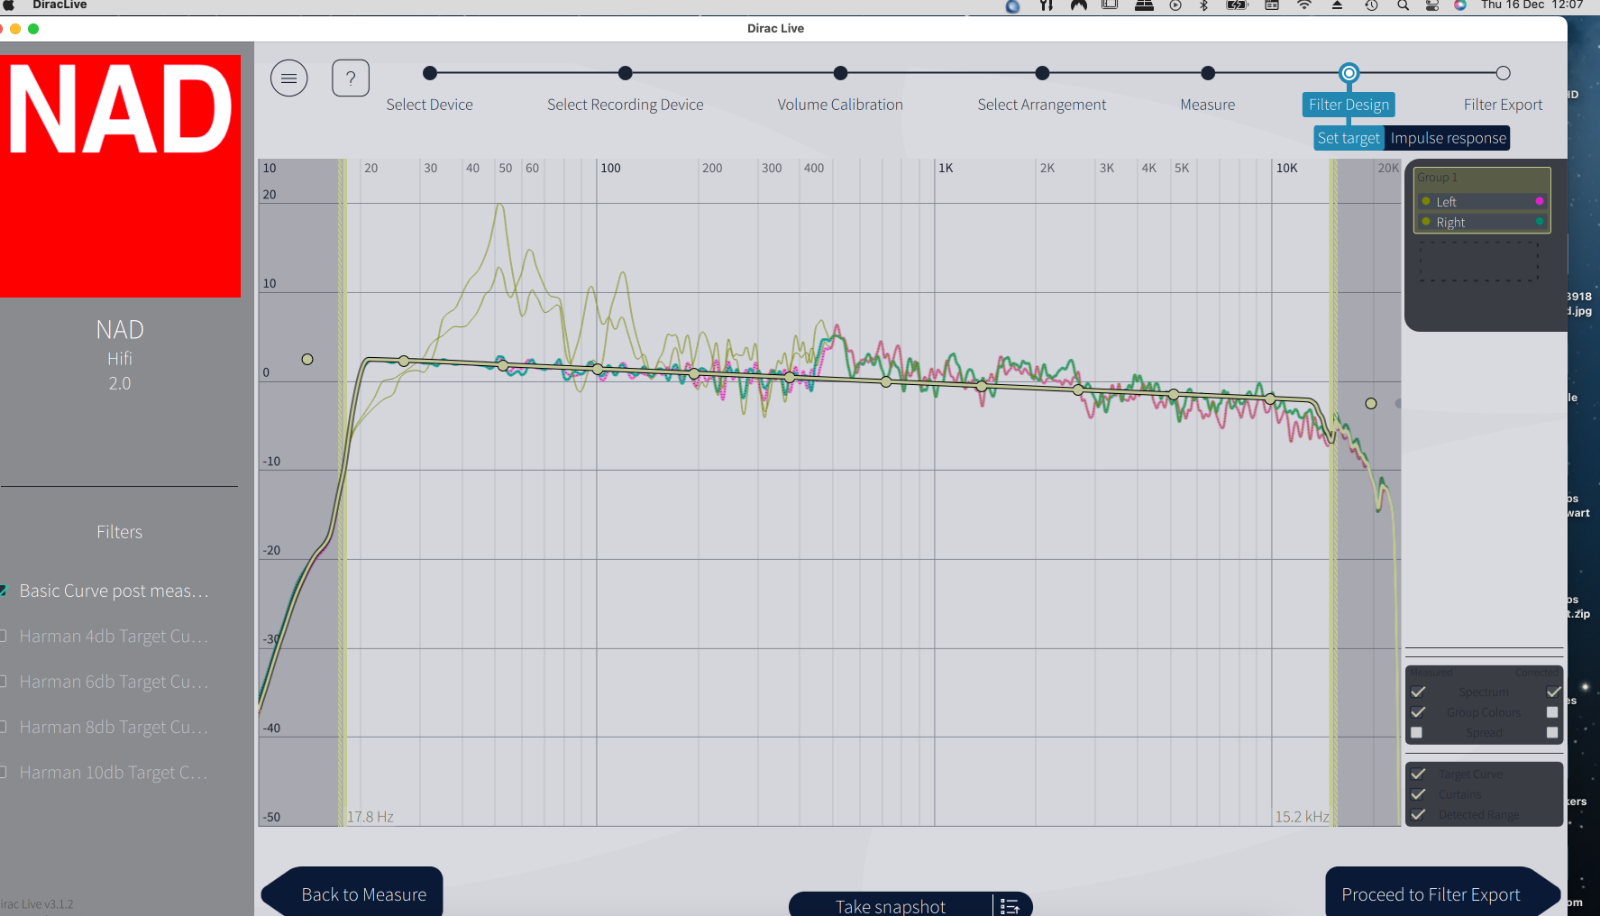Click the Left channel magenta color dot

click(x=1539, y=201)
